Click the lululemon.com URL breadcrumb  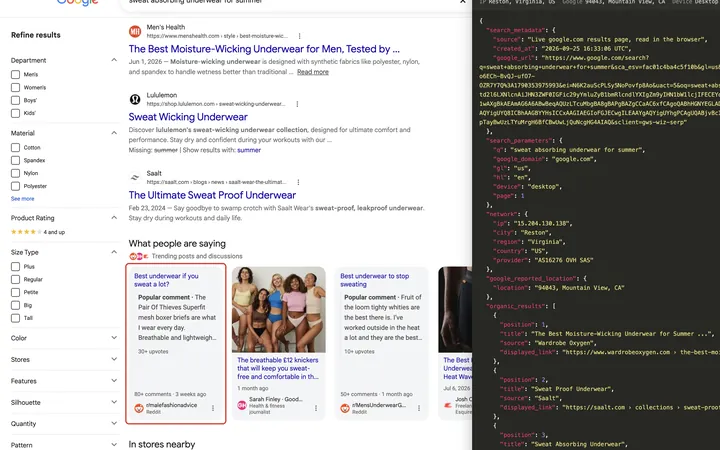tap(216, 104)
